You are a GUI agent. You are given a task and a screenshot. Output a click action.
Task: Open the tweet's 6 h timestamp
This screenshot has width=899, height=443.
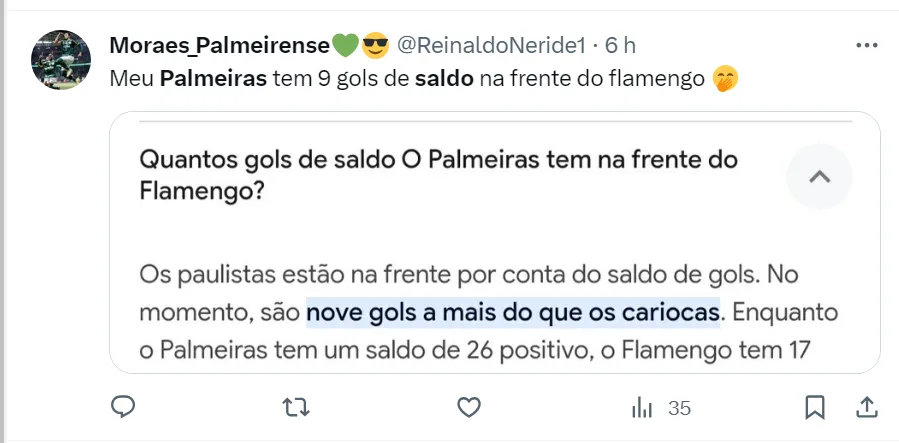pos(620,45)
